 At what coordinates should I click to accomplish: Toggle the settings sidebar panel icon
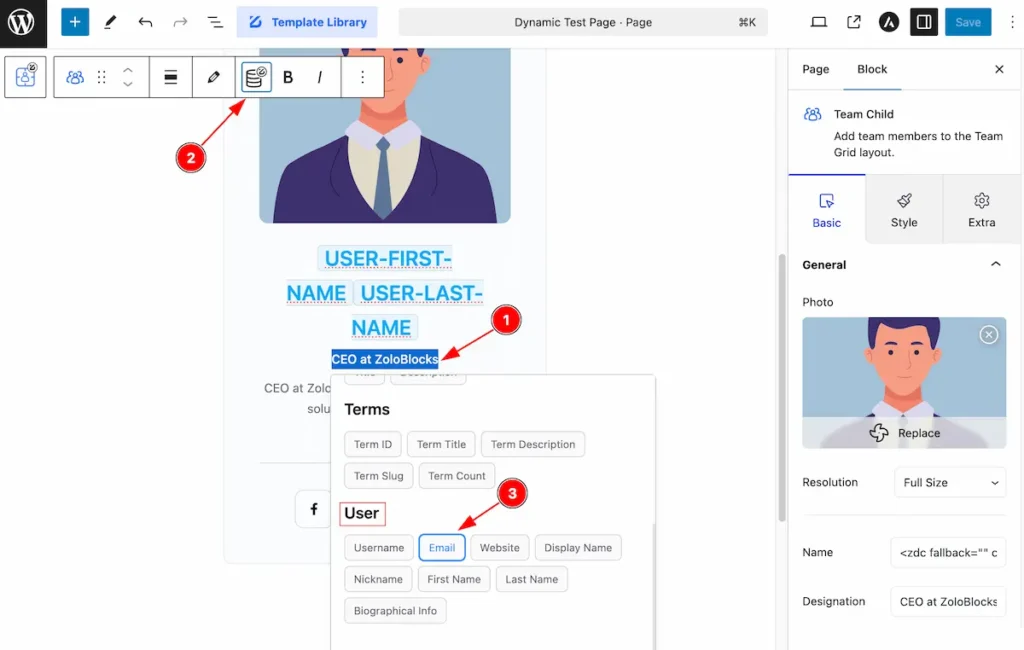coord(924,22)
